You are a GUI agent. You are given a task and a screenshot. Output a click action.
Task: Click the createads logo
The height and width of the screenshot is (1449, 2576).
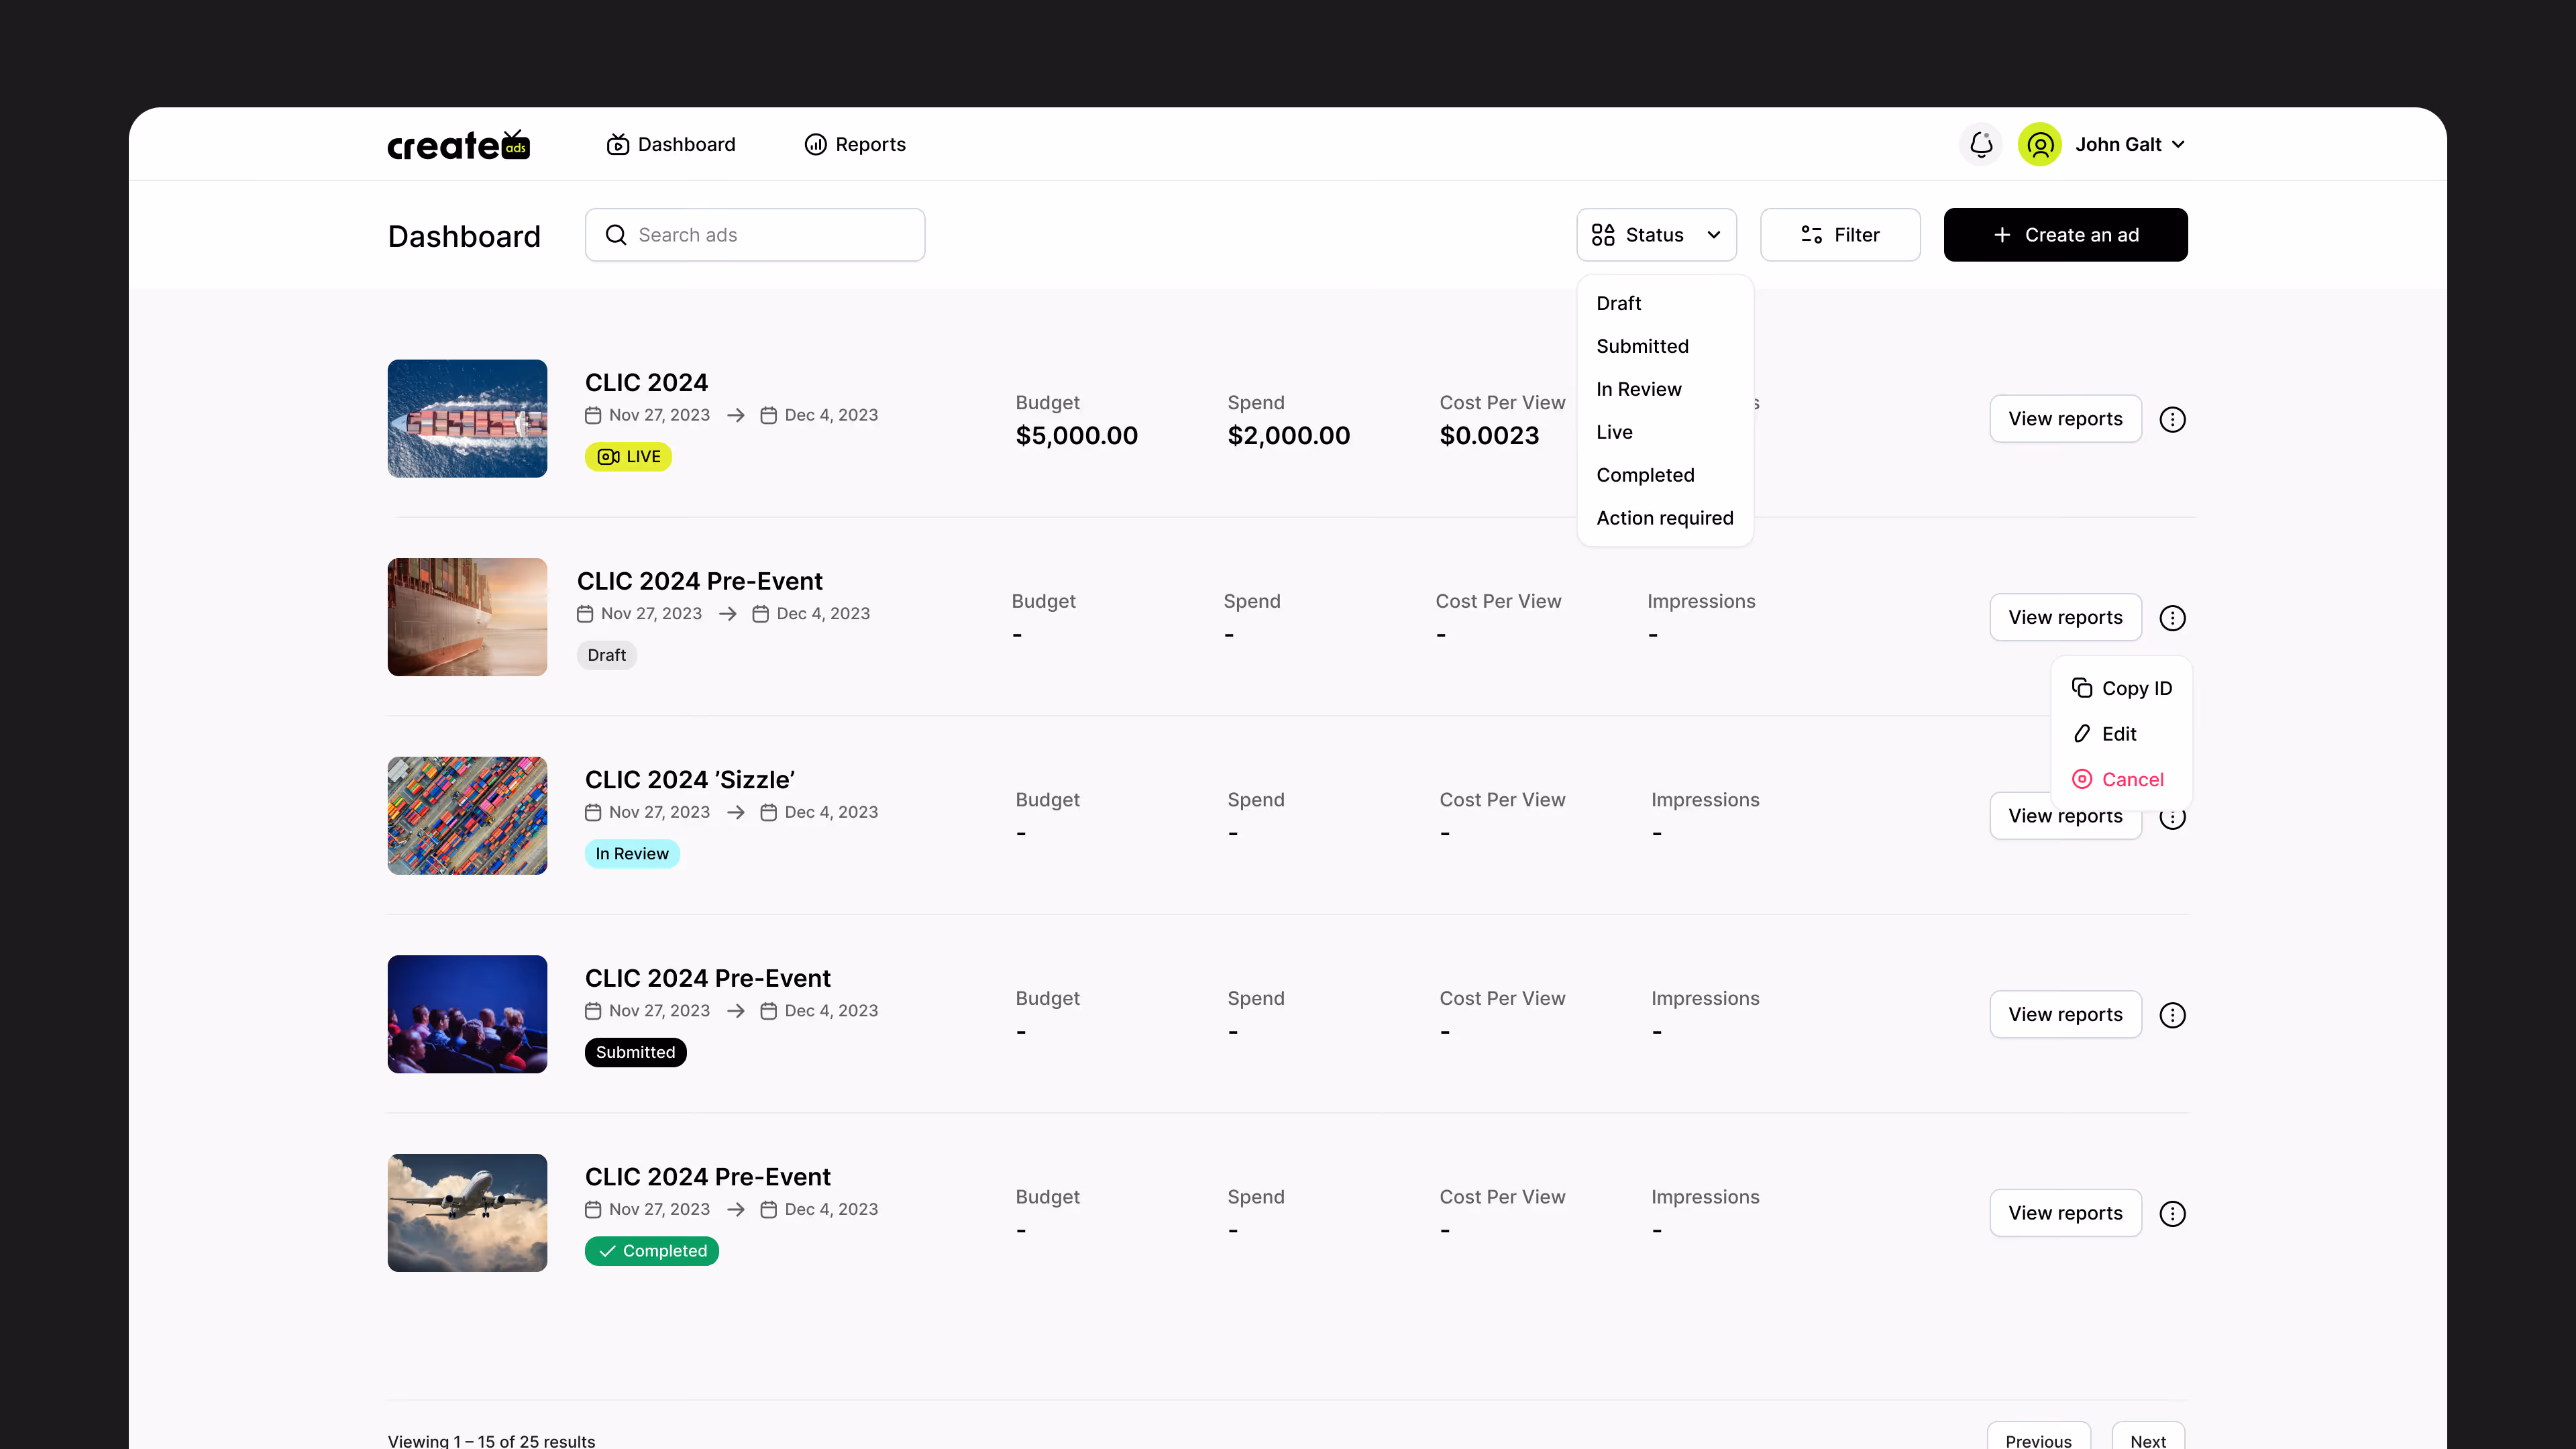pos(459,145)
